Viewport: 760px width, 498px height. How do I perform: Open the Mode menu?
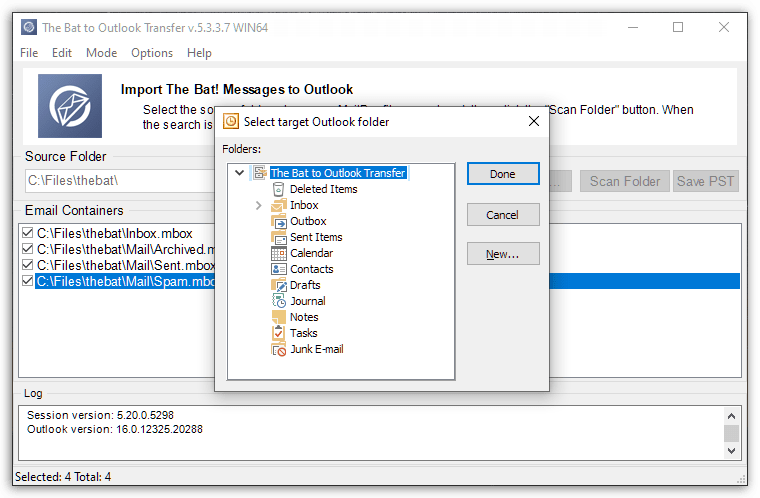coord(101,53)
